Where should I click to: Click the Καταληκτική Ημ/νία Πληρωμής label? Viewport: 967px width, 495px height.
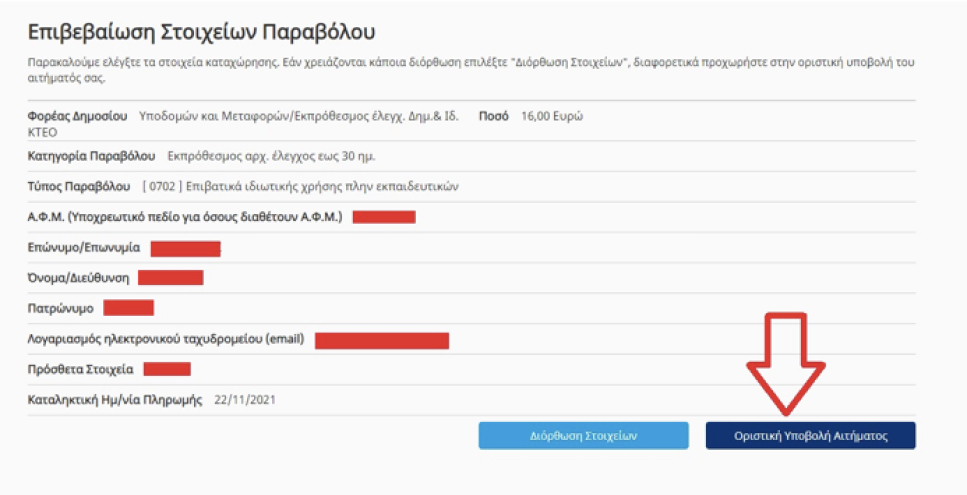tap(114, 400)
